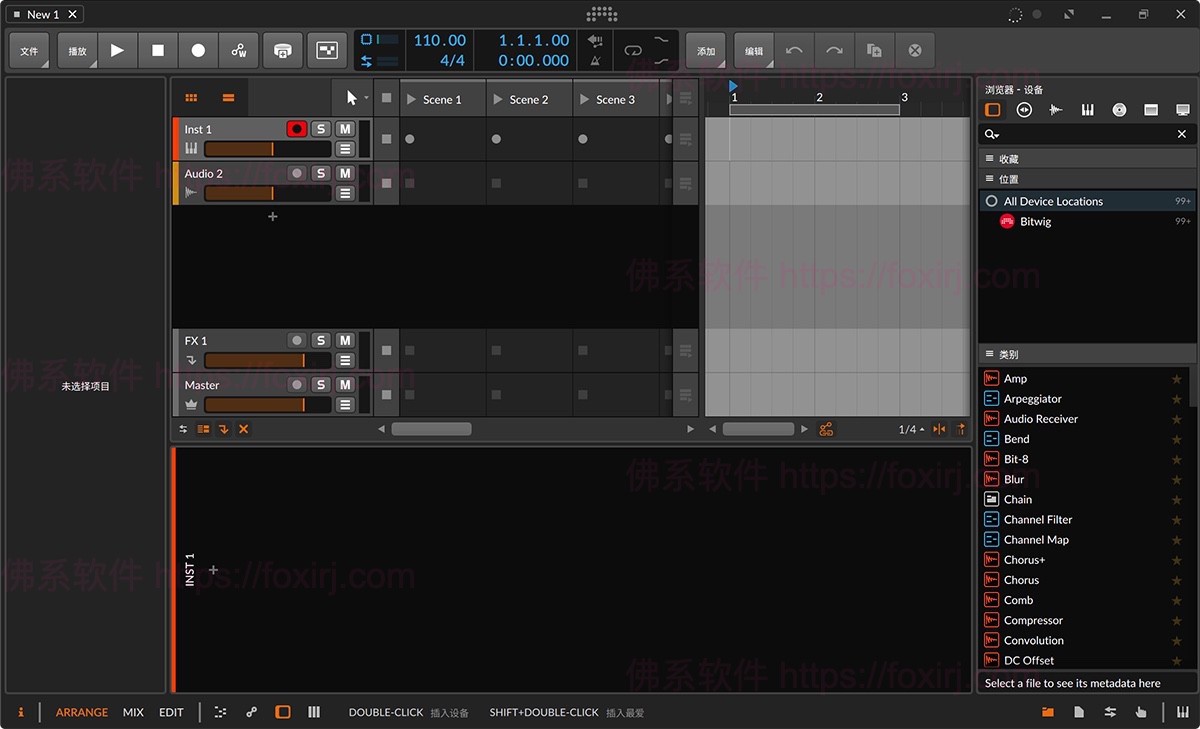Screen dimensions: 1200x729
Task: Open the search scope dropdown in the browser
Action: point(991,133)
